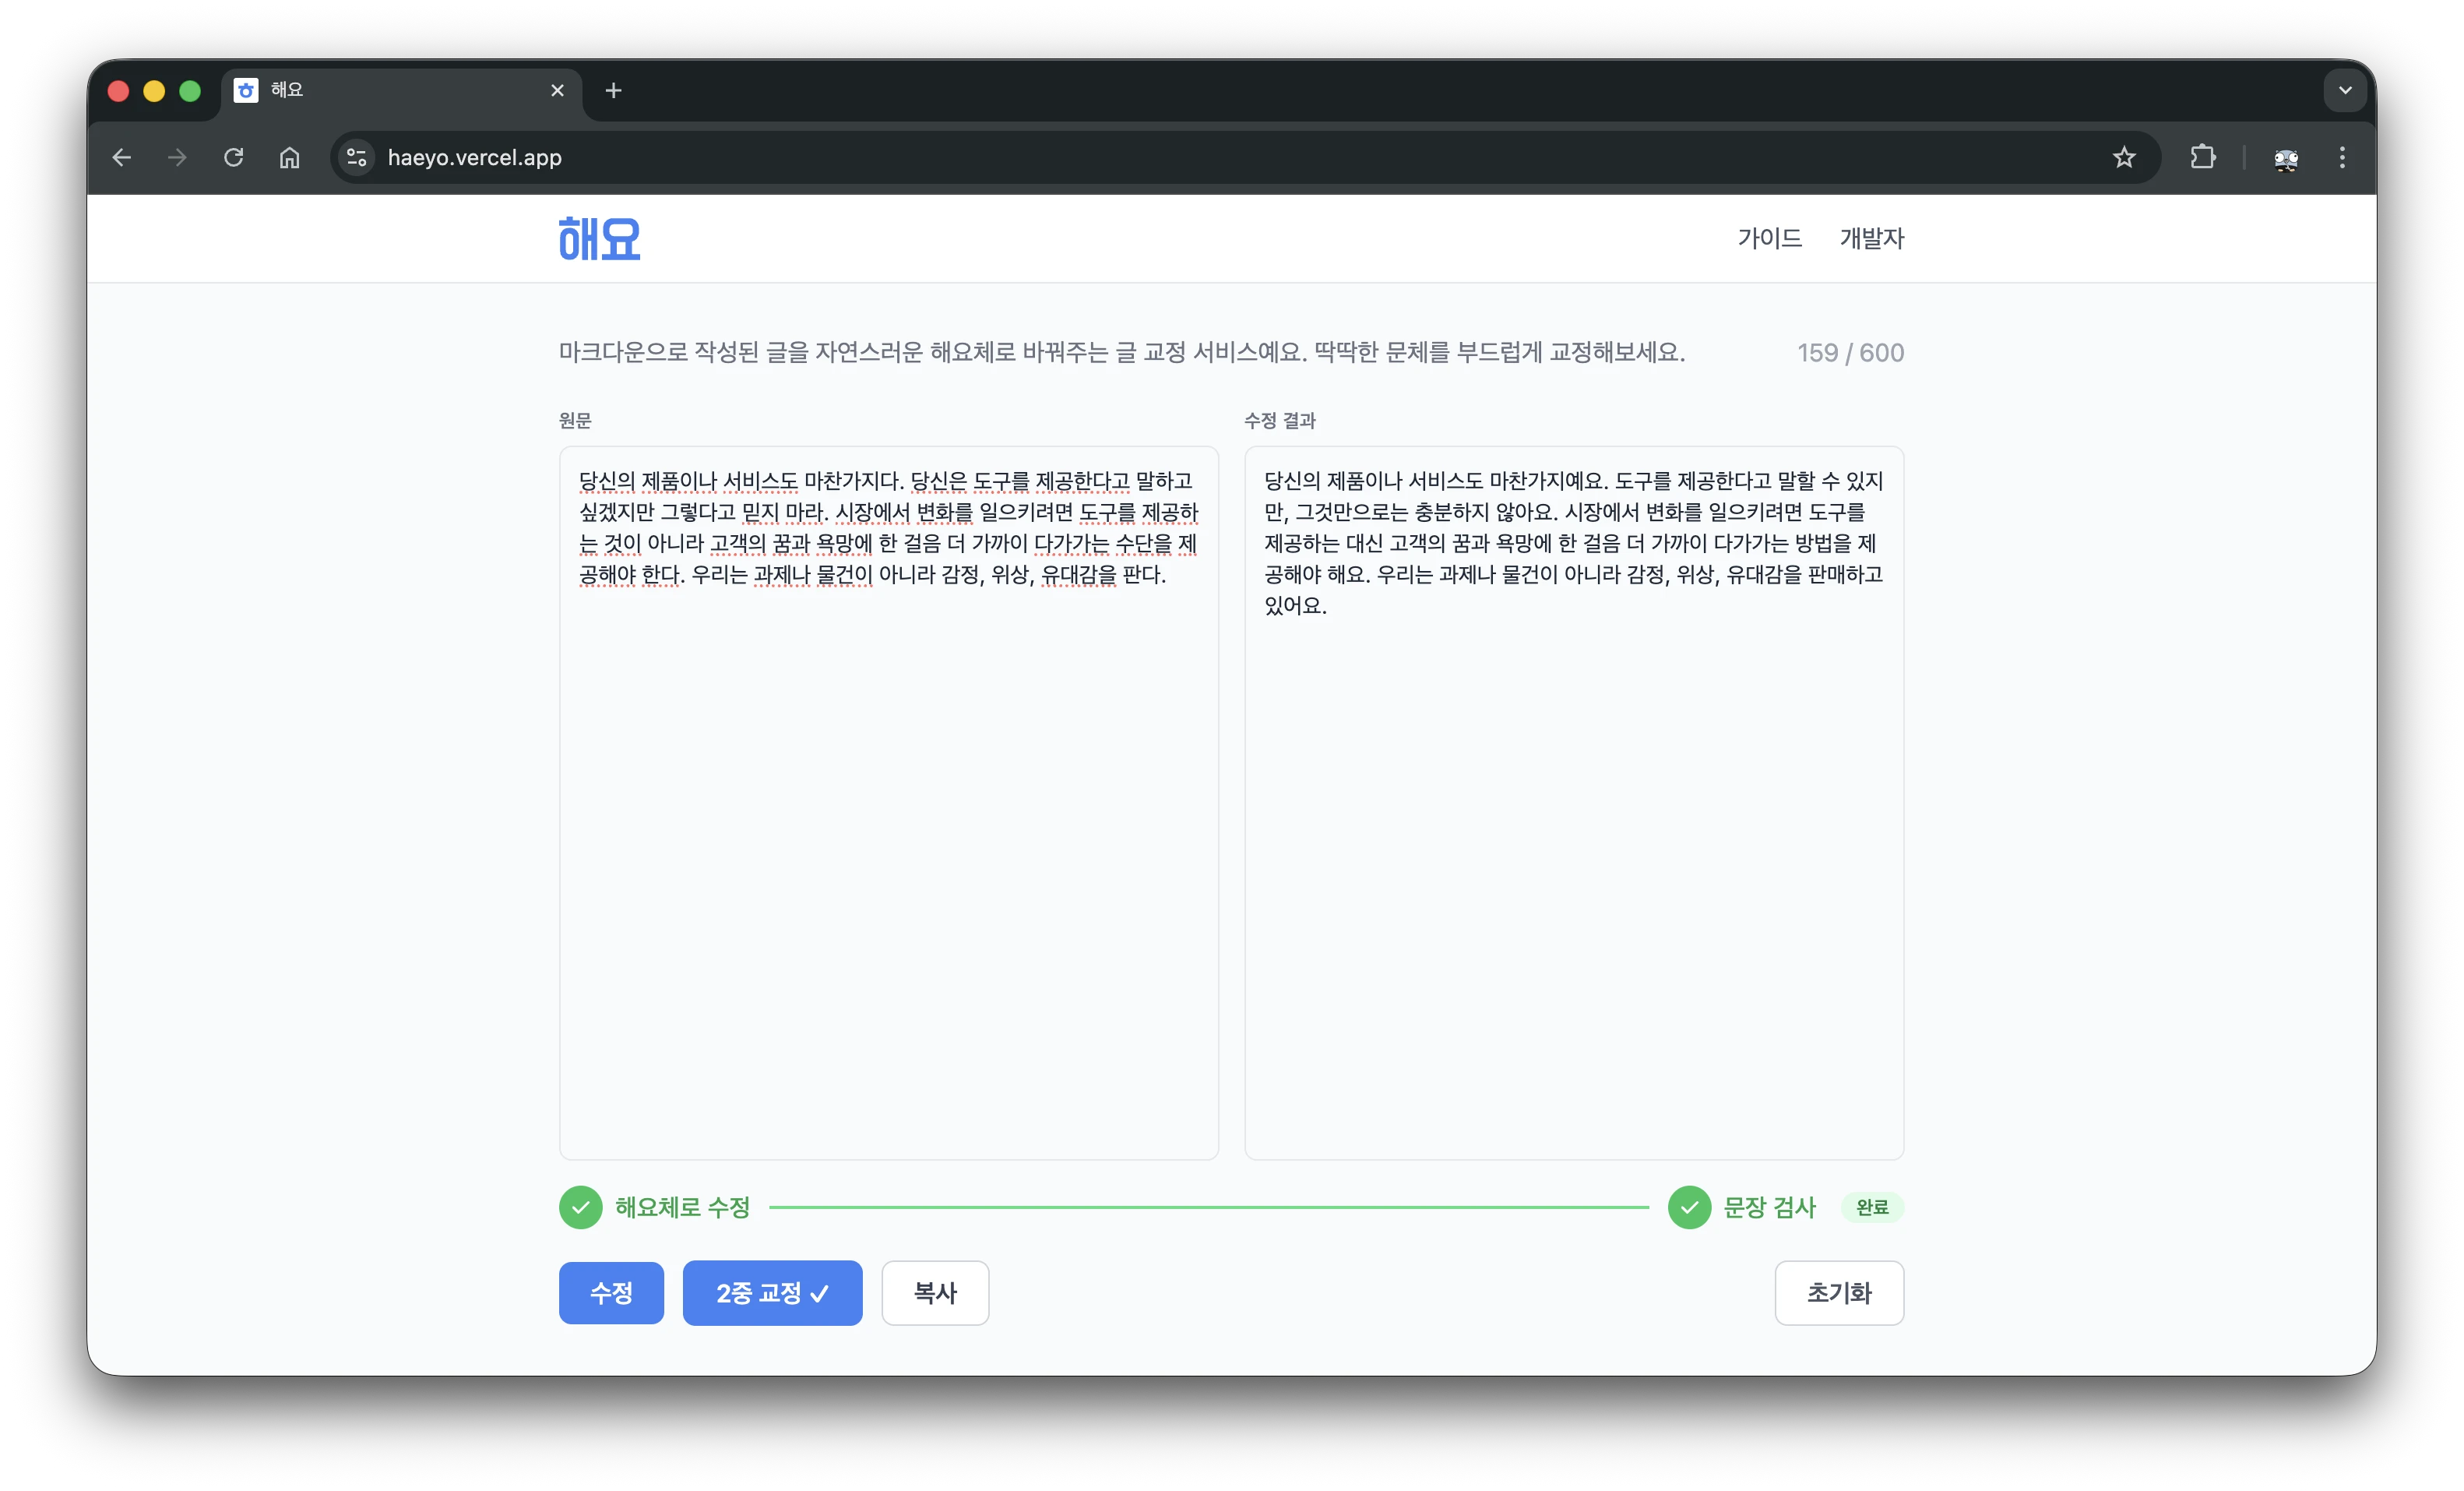The height and width of the screenshot is (1491, 2464).
Task: Navigate back in browser history
Action: coord(121,157)
